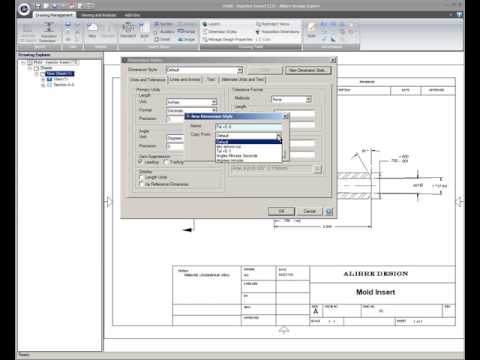Insert a Detail view from the ribbon
The height and width of the screenshot is (360, 480).
[162, 39]
